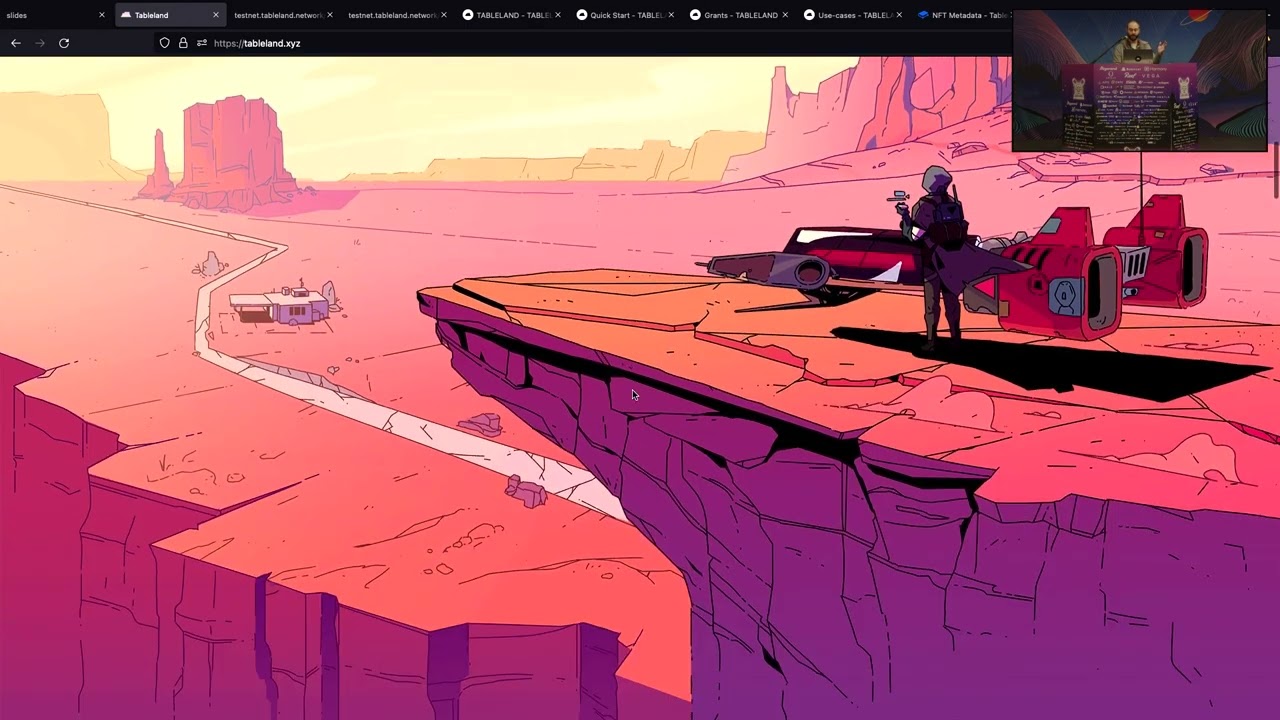Select the Use-cases - TABLELAND tab
This screenshot has height=720, width=1280.
(850, 15)
